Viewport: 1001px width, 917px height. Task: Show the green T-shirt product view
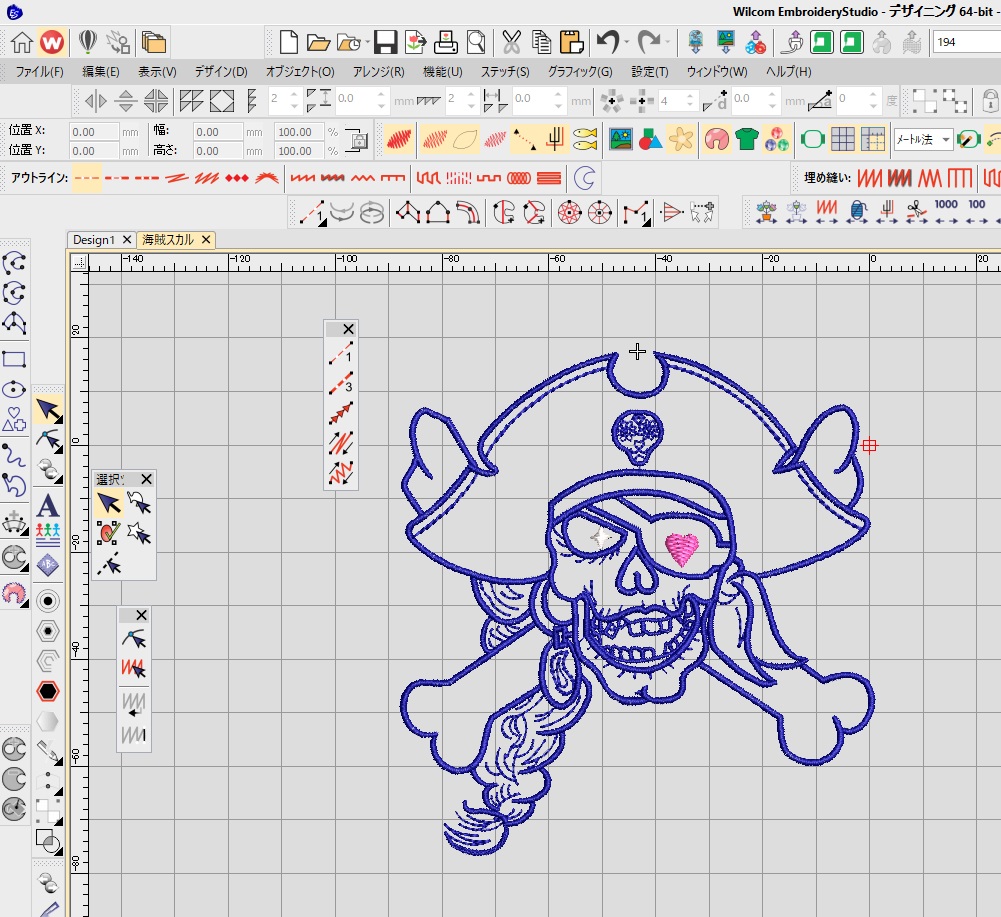746,139
